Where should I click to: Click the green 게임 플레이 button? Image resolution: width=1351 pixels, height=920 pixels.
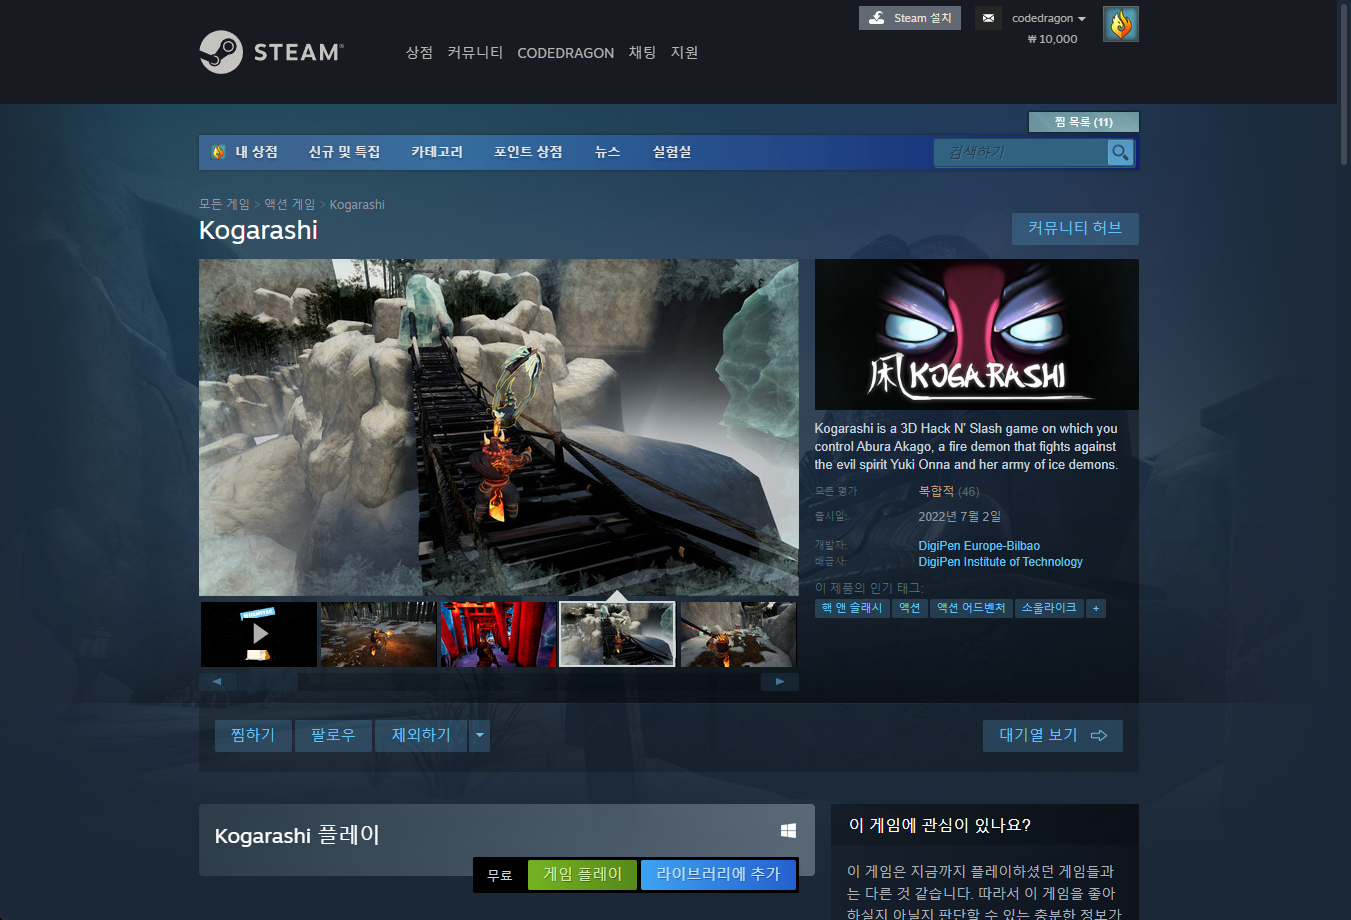tap(583, 874)
